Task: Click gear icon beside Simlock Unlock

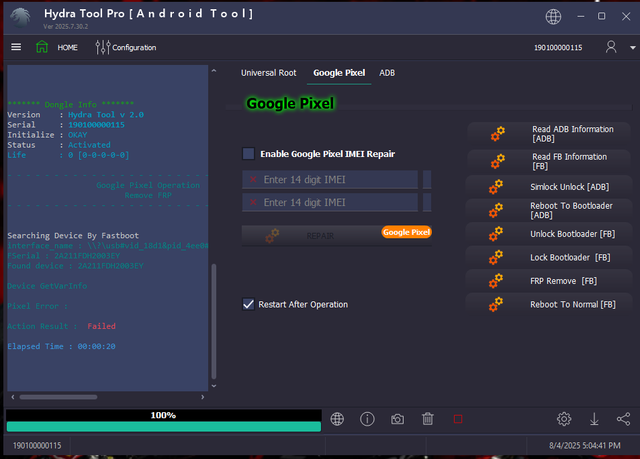Action: [496, 187]
